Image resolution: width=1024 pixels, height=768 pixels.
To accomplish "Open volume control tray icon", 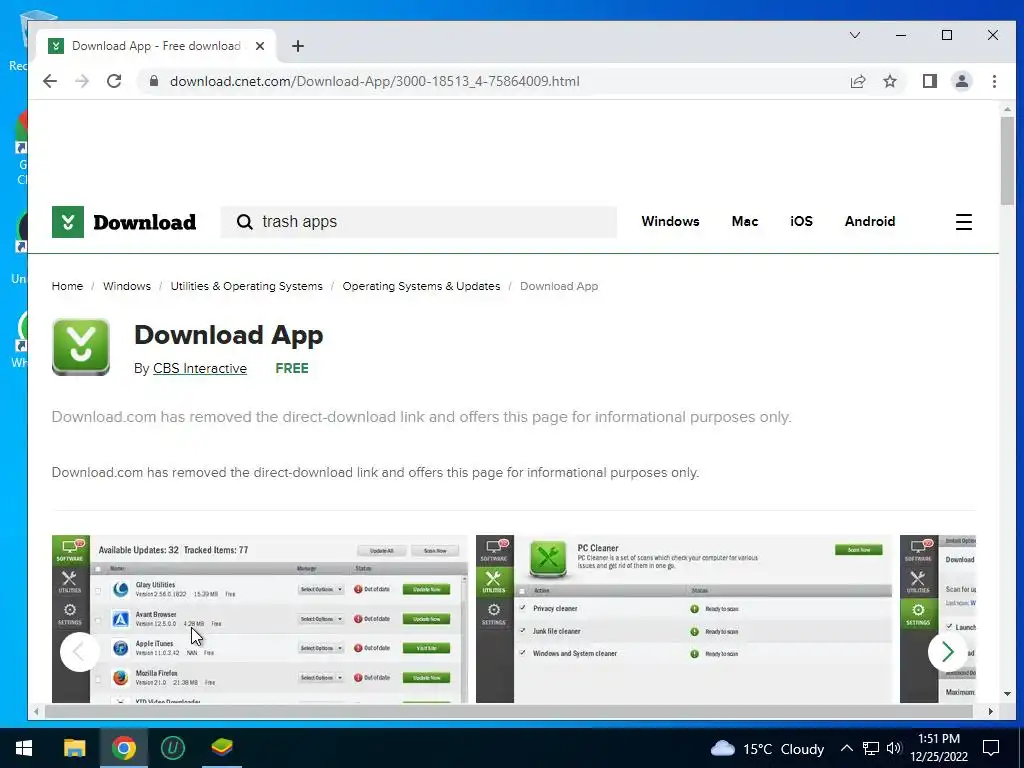I will 894,748.
